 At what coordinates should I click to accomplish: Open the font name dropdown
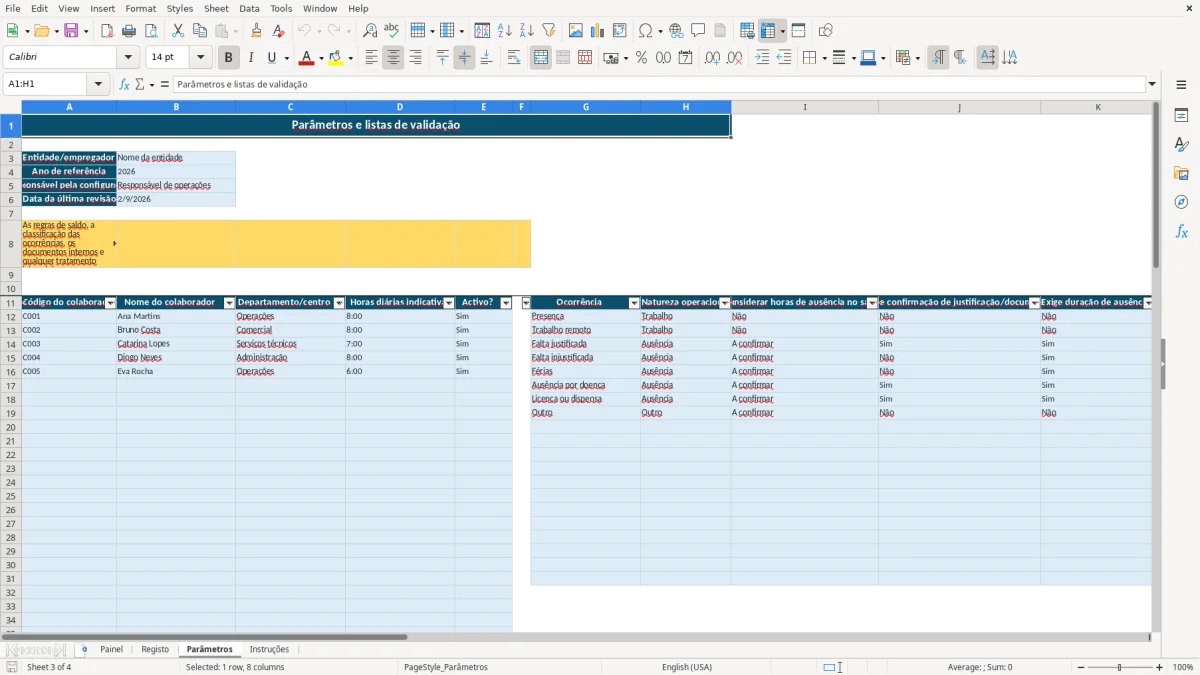tap(128, 58)
